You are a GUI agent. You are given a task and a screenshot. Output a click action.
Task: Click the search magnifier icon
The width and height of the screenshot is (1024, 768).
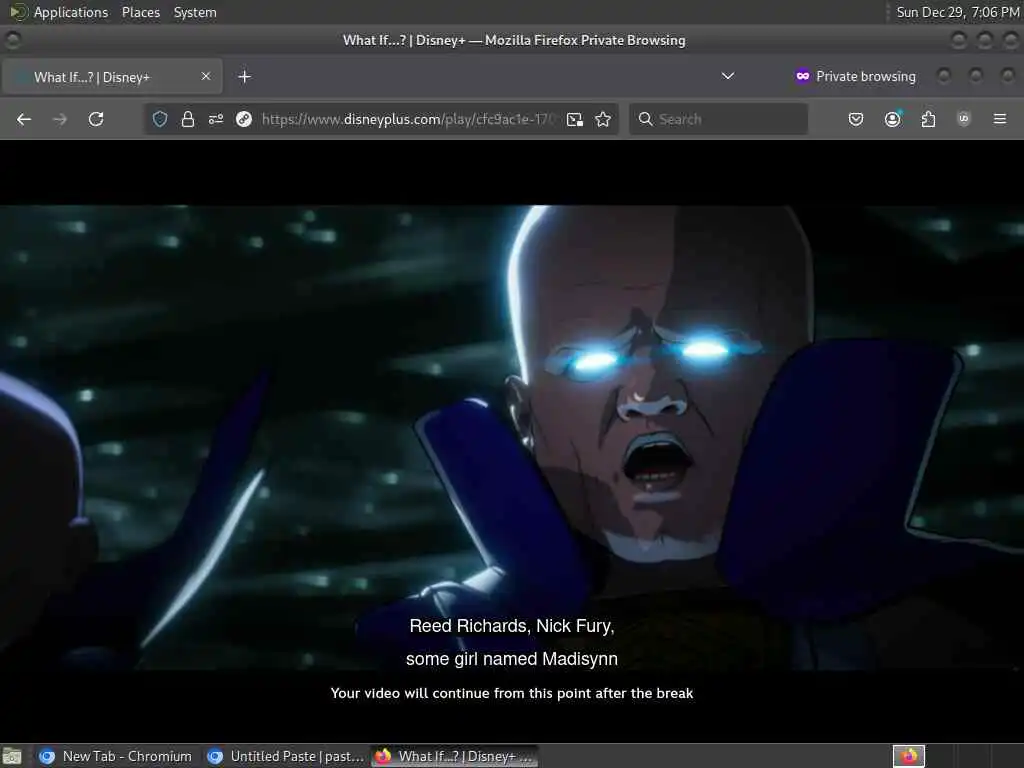click(x=645, y=119)
